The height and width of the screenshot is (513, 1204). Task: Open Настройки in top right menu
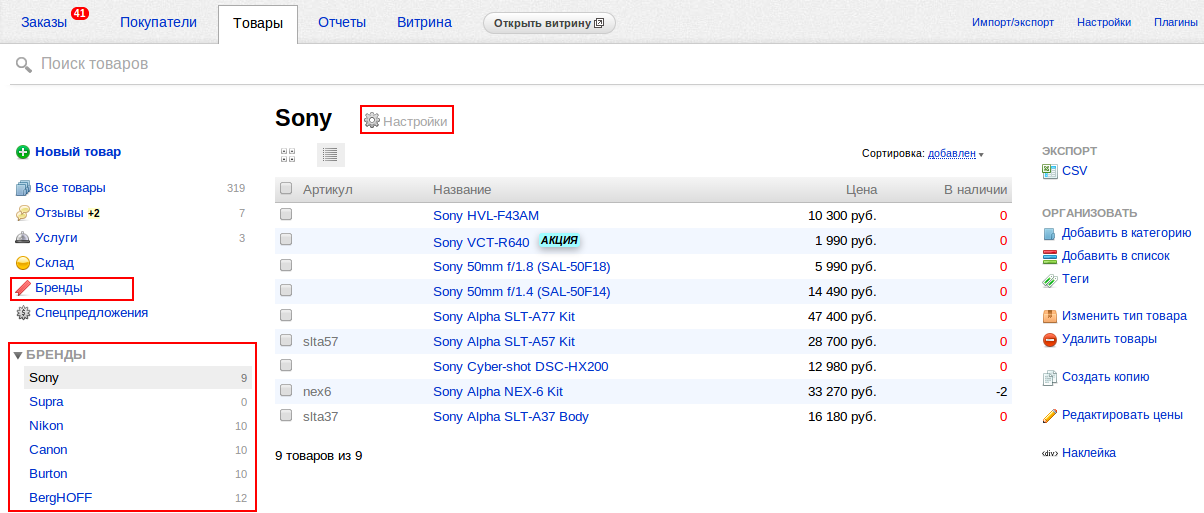click(1104, 22)
